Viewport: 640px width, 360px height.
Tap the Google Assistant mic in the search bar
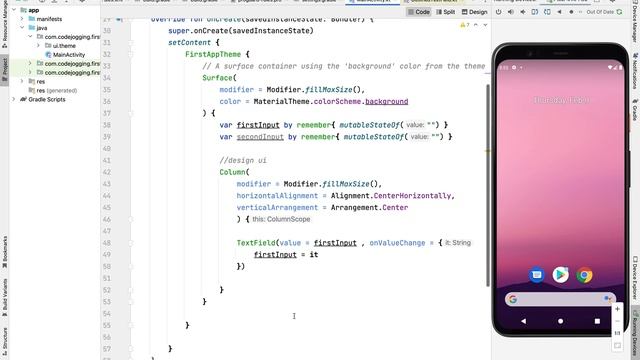point(607,299)
